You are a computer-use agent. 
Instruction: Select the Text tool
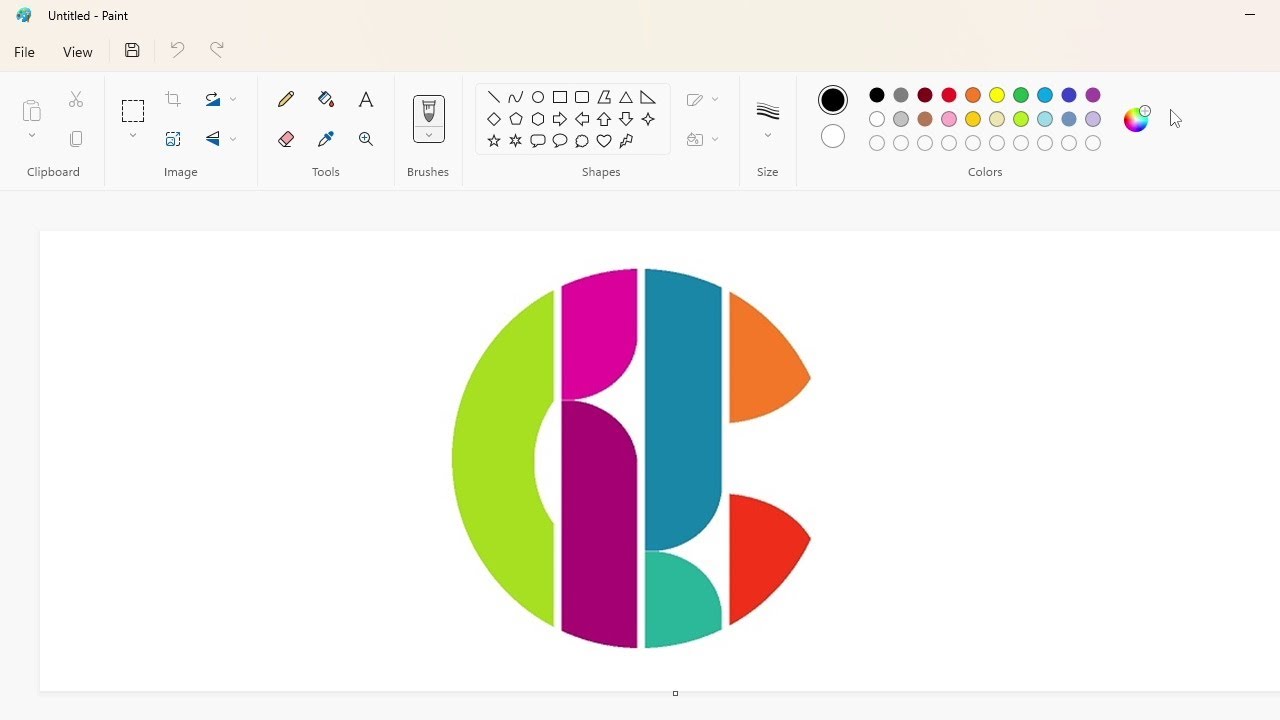point(366,99)
